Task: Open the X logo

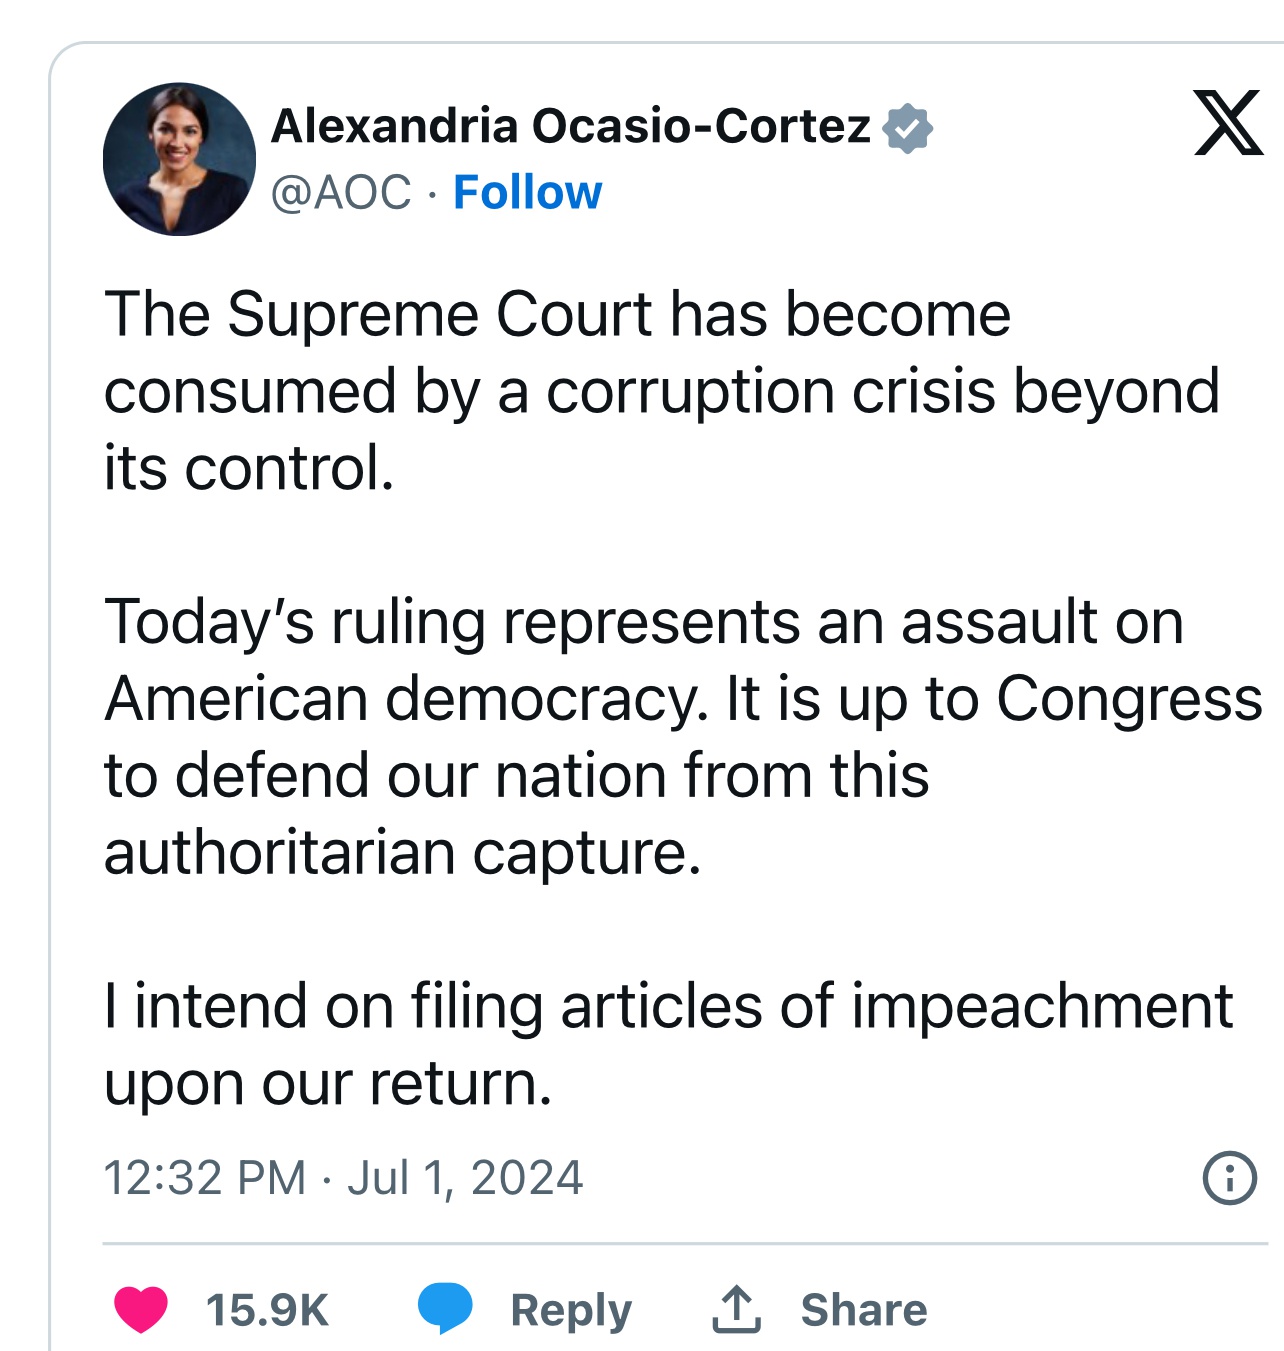Action: (x=1228, y=123)
